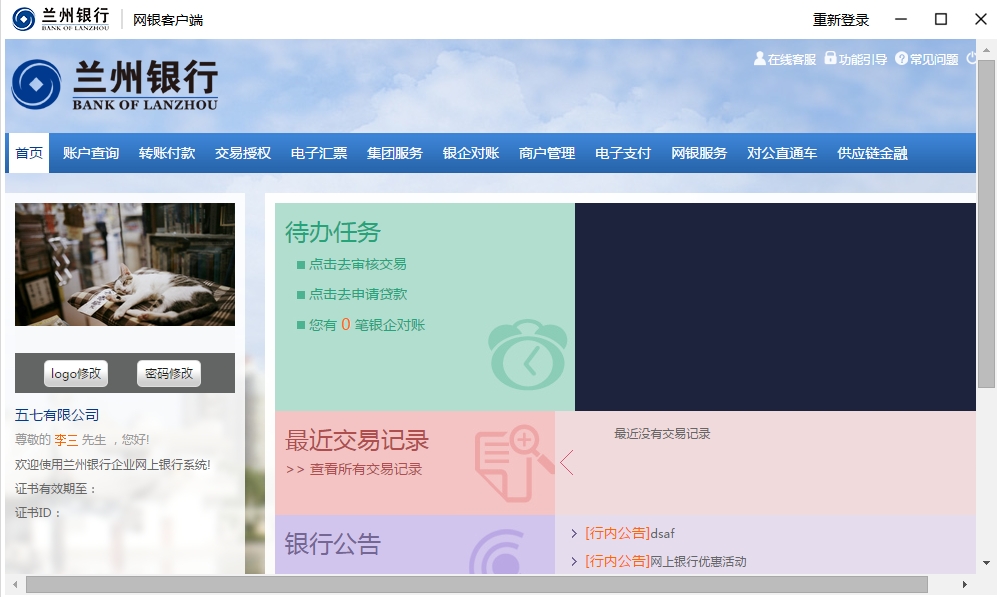This screenshot has width=998, height=597.
Task: Click 点击去申请贷款 link
Action: pos(358,294)
